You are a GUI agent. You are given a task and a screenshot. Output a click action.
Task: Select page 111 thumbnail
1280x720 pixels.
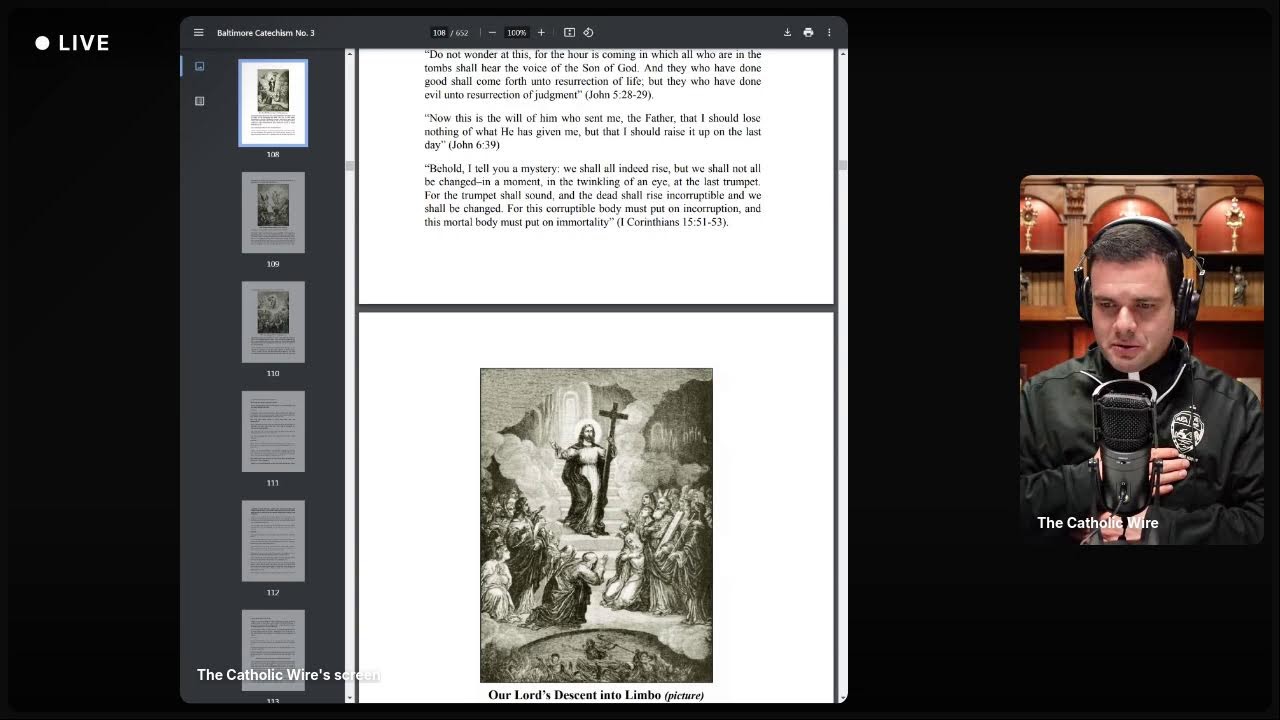[x=273, y=431]
